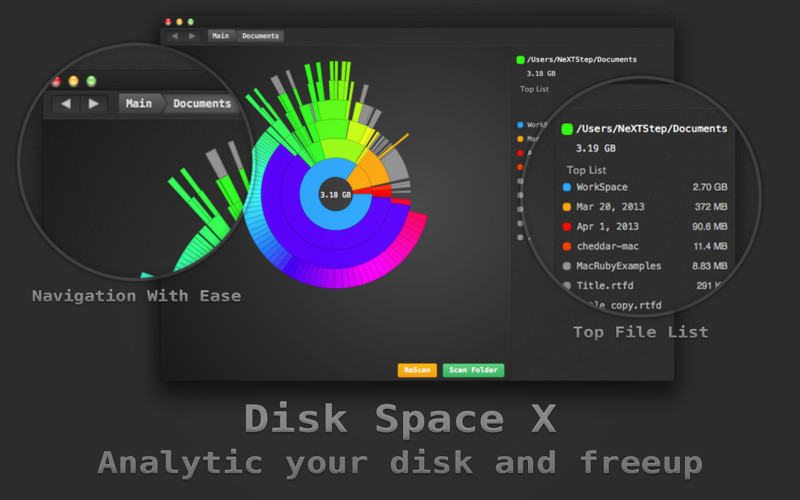800x500 pixels.
Task: Click the orange ReScan button
Action: pyautogui.click(x=417, y=370)
